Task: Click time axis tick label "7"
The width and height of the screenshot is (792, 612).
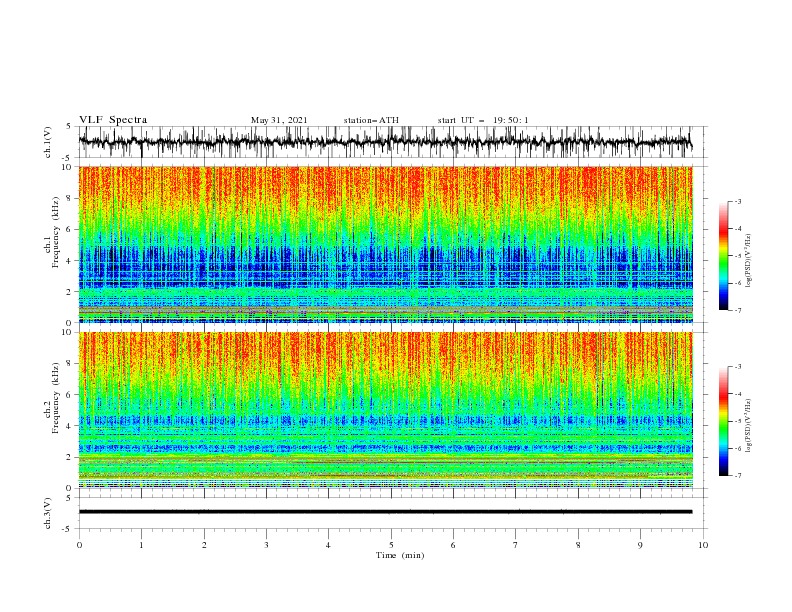Action: (x=516, y=545)
